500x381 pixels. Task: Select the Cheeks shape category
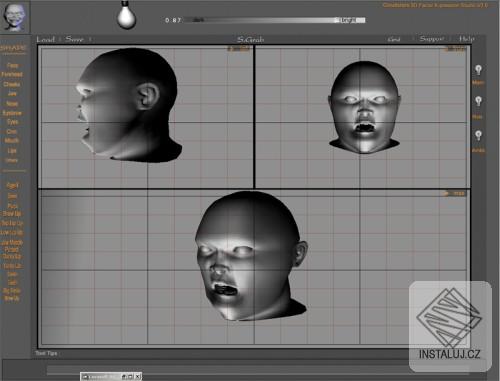click(x=12, y=84)
